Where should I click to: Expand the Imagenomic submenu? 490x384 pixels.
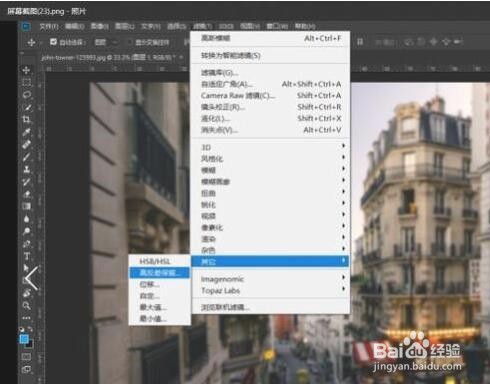pos(270,279)
